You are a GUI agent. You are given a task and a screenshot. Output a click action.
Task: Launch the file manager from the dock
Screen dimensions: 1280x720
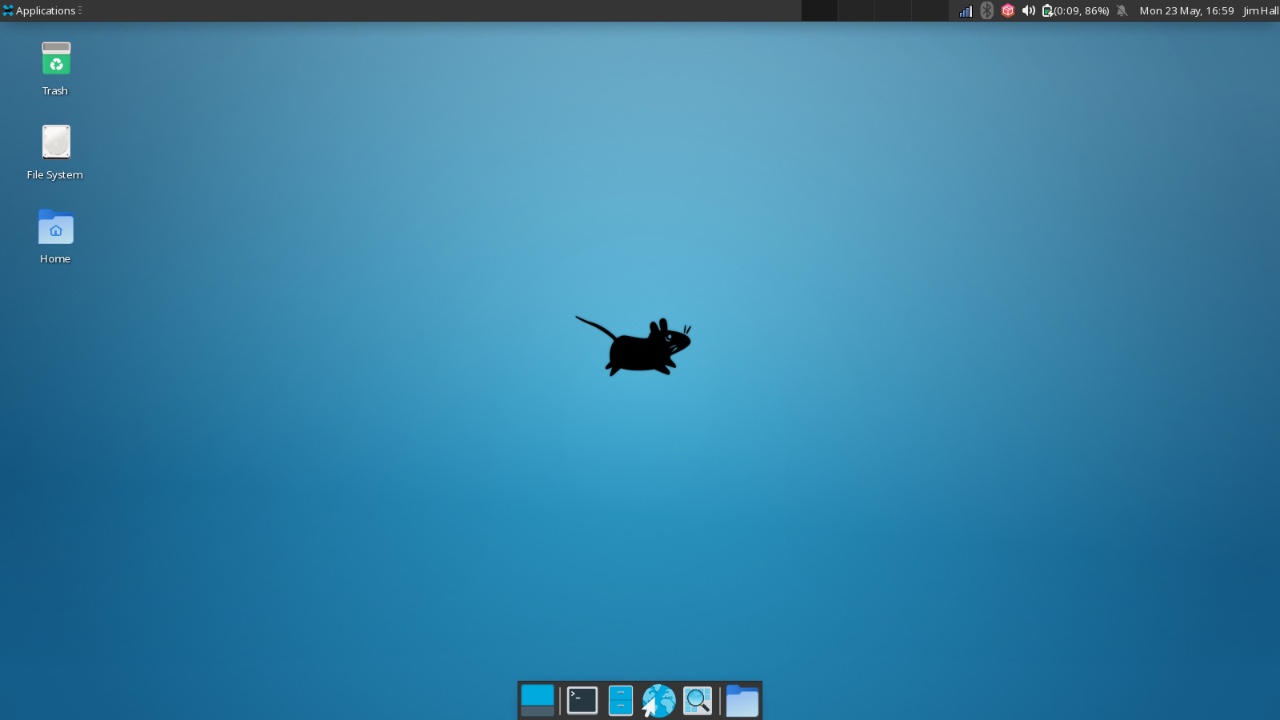pyautogui.click(x=620, y=700)
